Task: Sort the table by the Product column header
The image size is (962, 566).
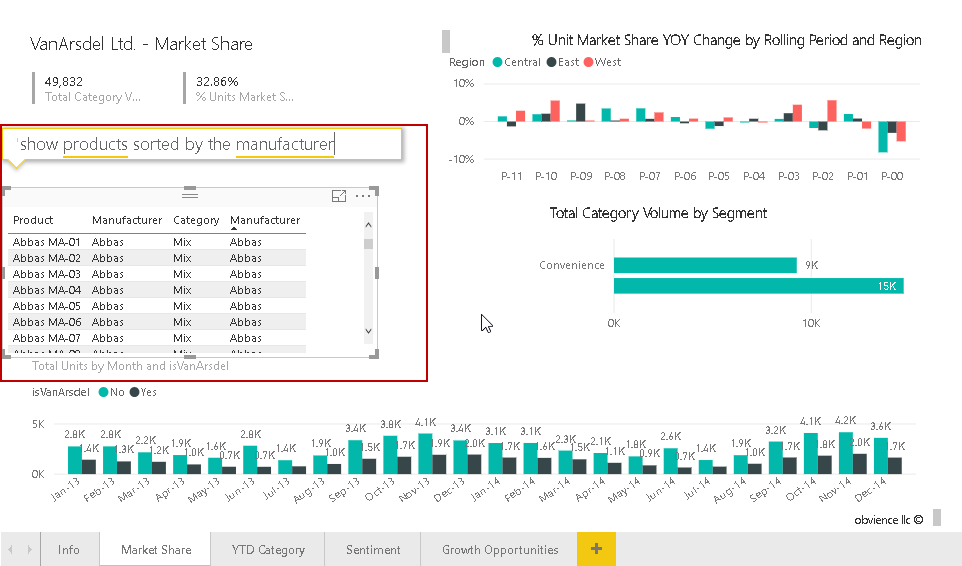Action: [33, 220]
